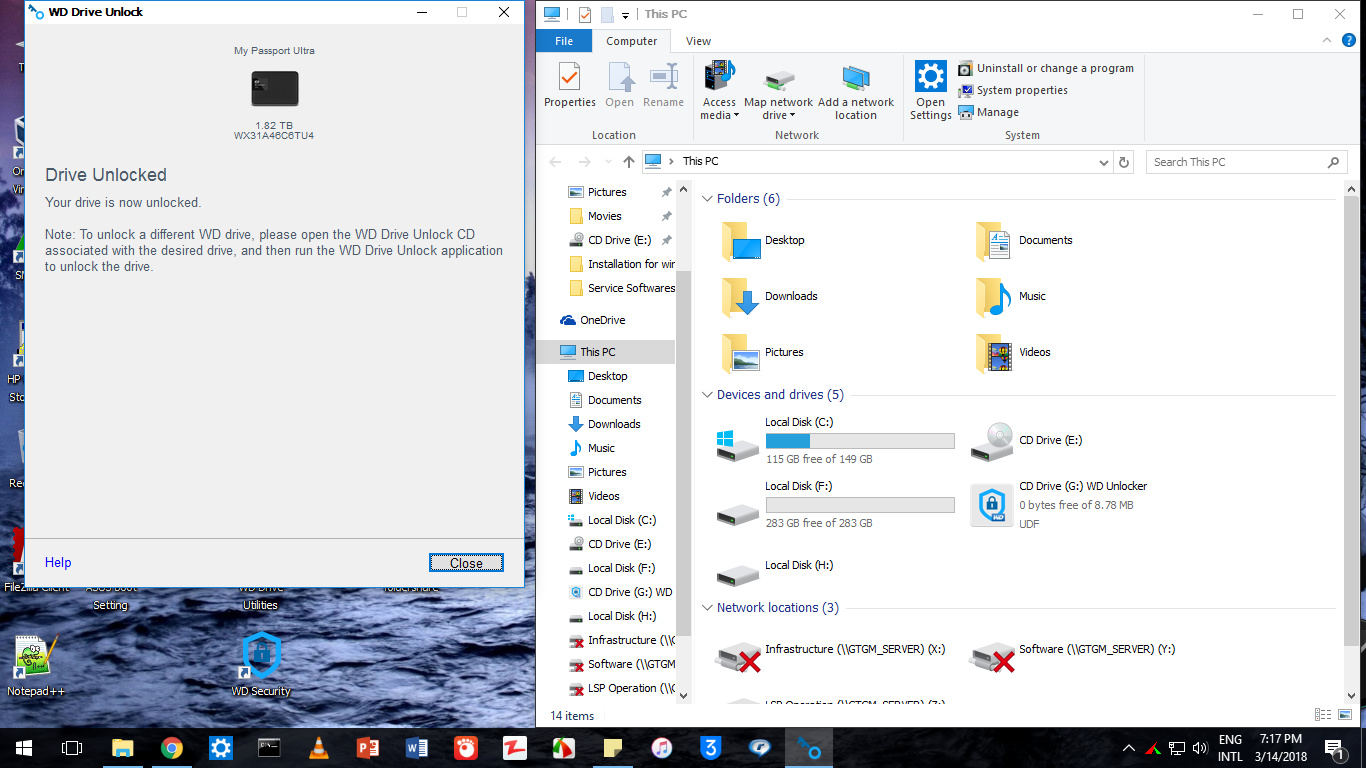Select Local Disk (F:) in the navigation pane
The image size is (1366, 768).
click(x=612, y=568)
